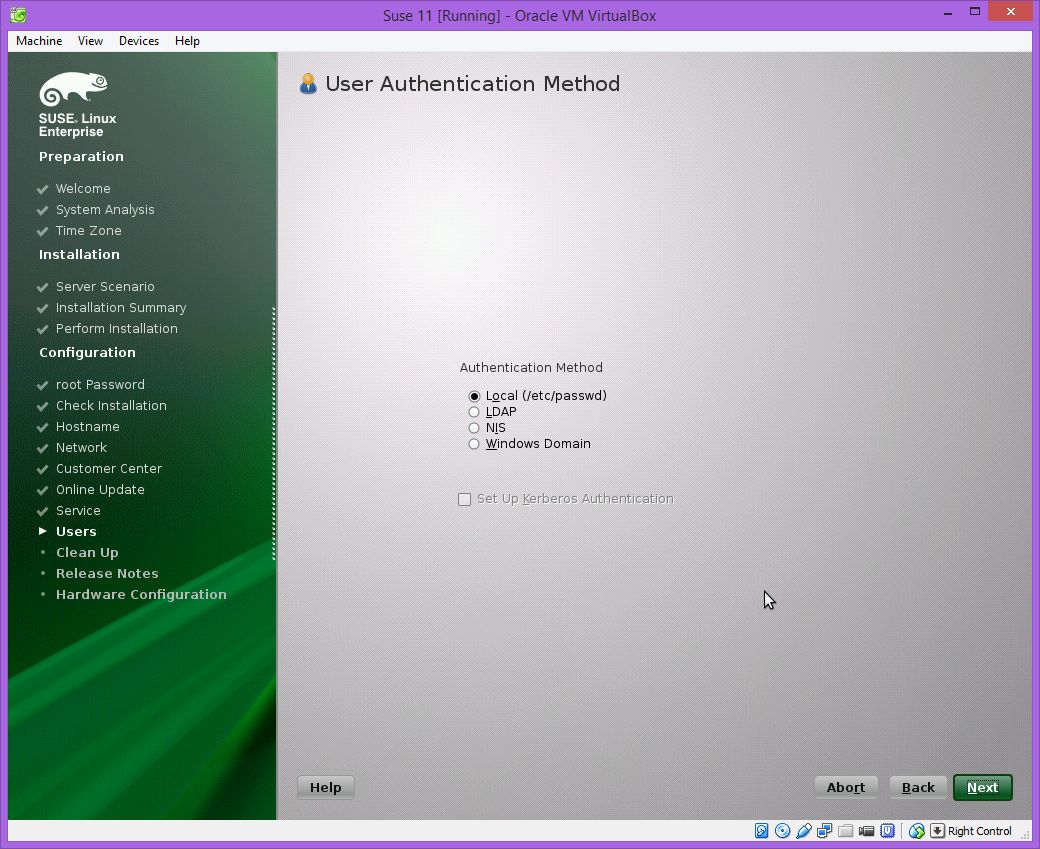Click the Authentication Method group label

coord(531,367)
